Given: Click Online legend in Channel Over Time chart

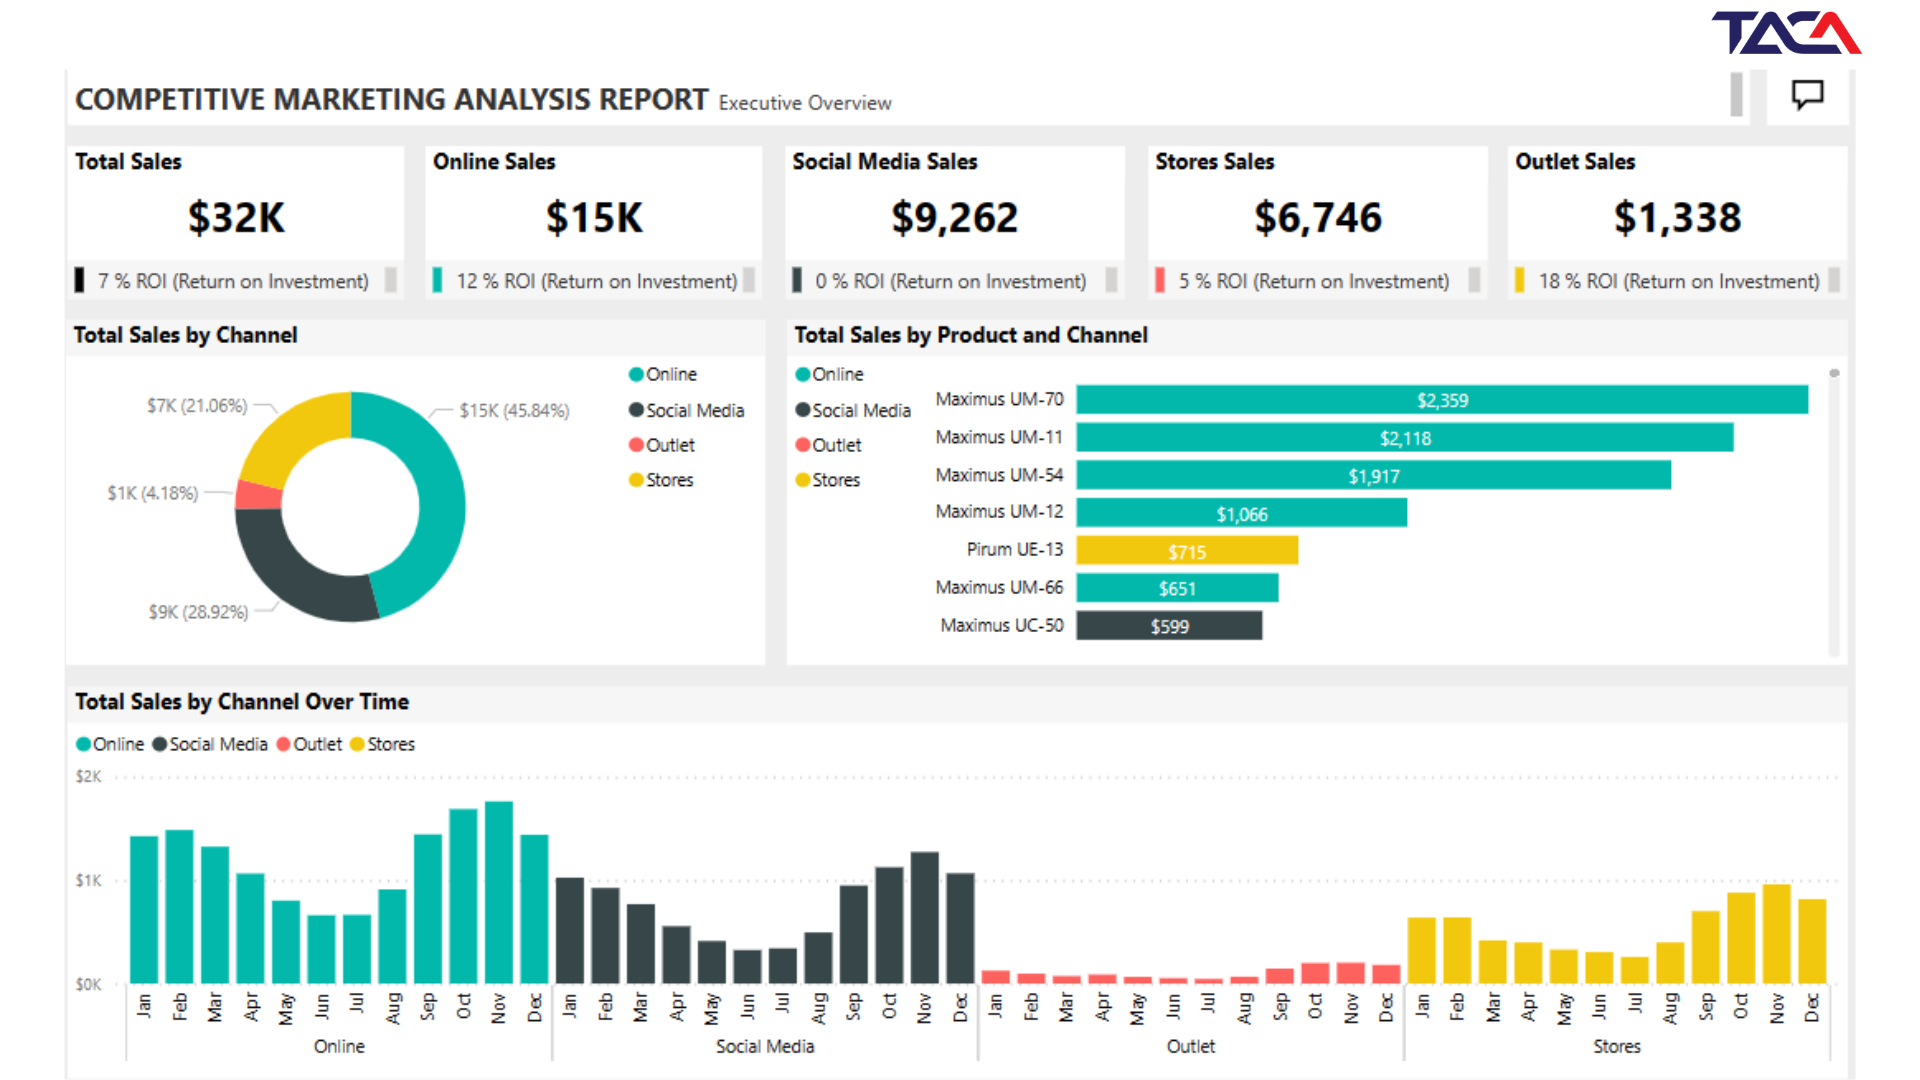Looking at the screenshot, I should point(110,744).
